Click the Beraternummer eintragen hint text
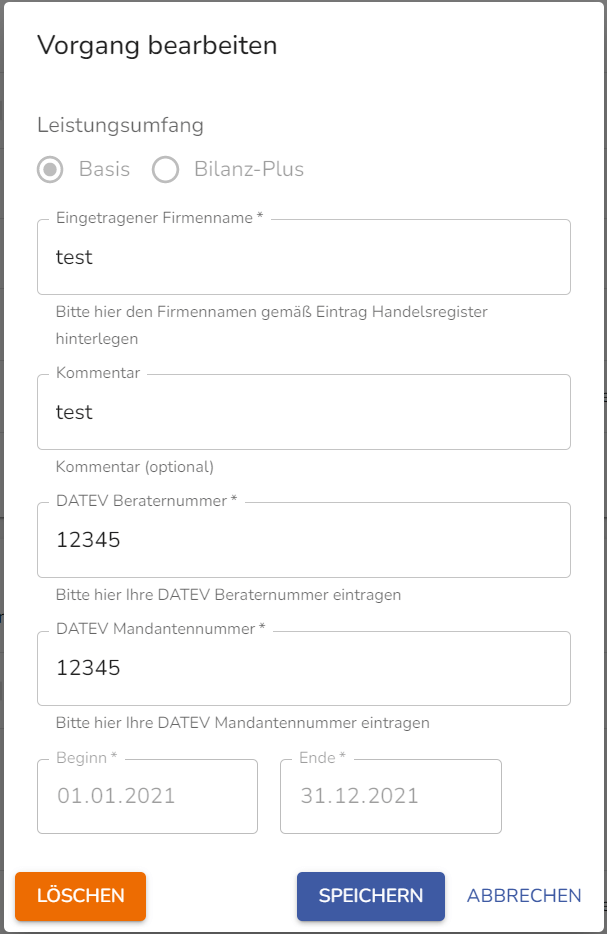The image size is (607, 934). tap(228, 594)
